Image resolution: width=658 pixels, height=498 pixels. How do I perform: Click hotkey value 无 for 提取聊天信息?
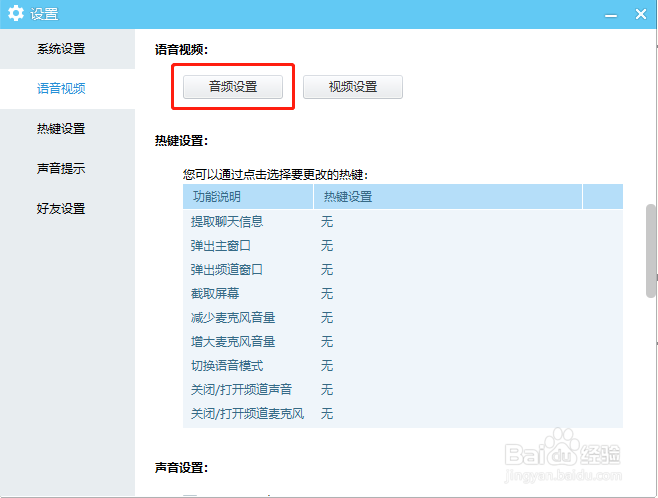click(x=327, y=221)
